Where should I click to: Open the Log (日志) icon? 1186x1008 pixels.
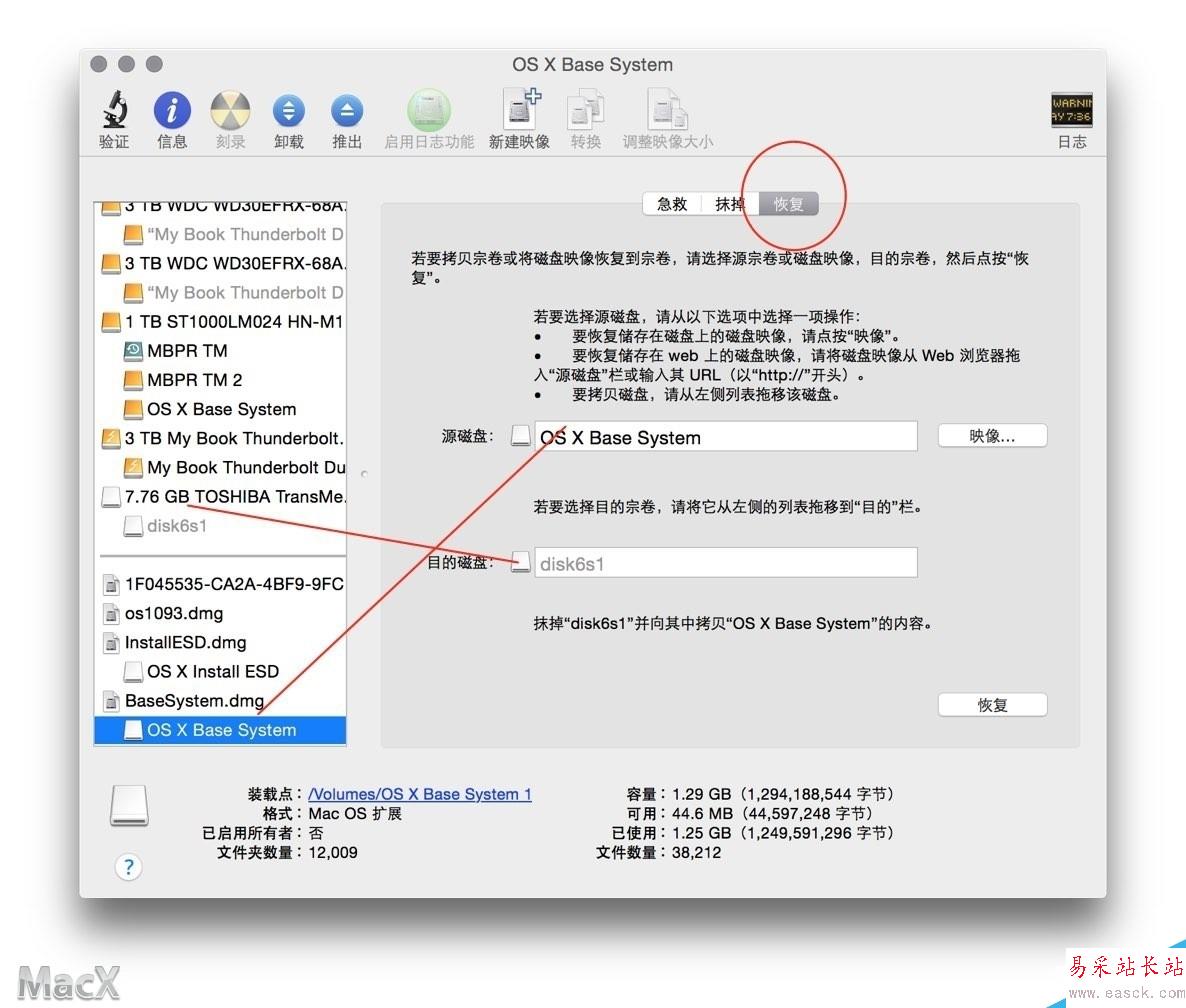tap(1072, 110)
